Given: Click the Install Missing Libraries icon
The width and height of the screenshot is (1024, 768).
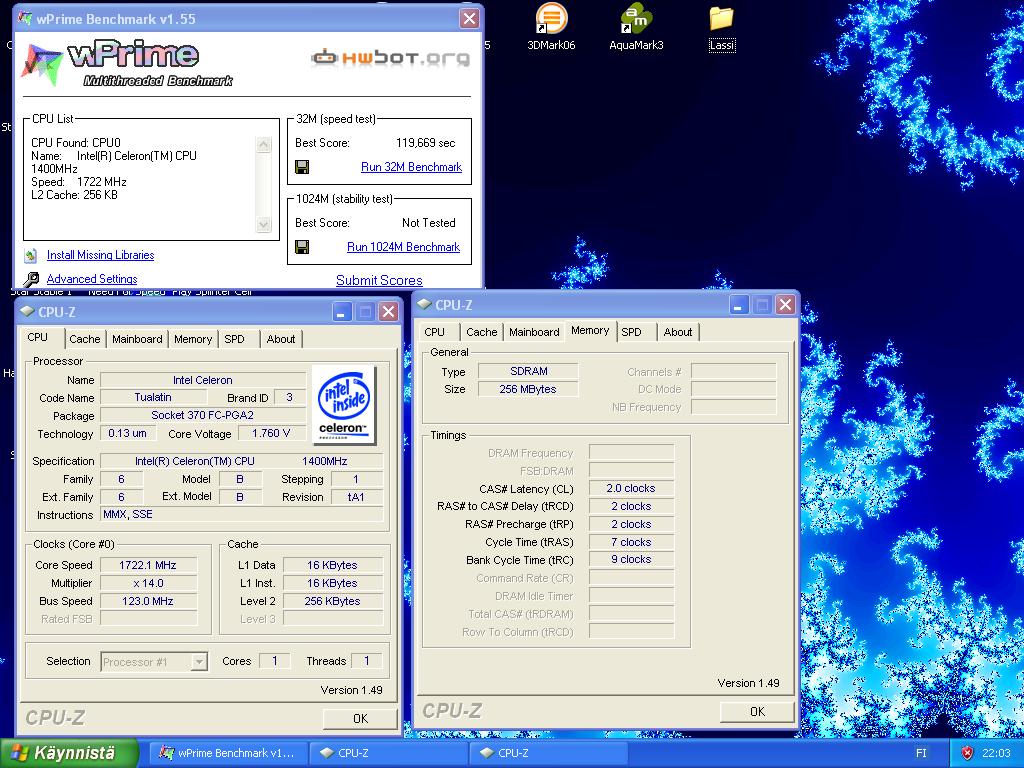Looking at the screenshot, I should 31,255.
